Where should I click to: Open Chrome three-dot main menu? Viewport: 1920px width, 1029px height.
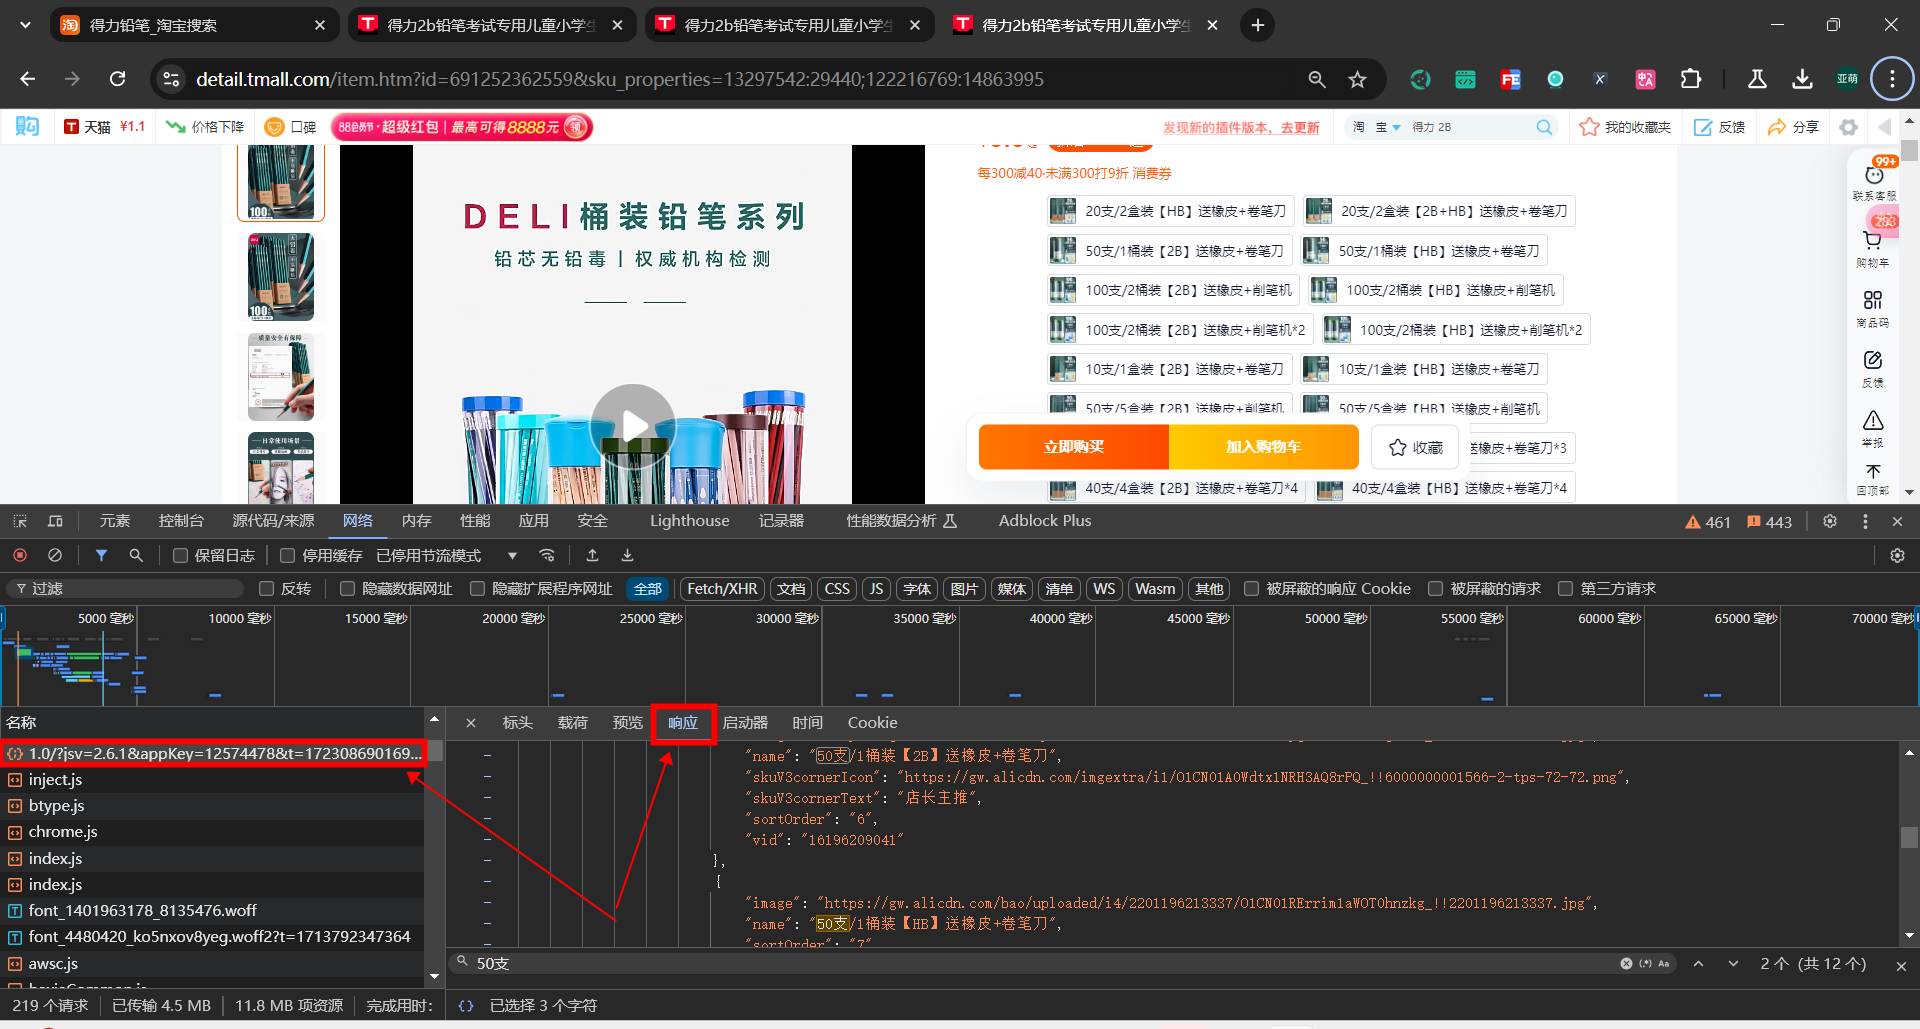tap(1892, 79)
